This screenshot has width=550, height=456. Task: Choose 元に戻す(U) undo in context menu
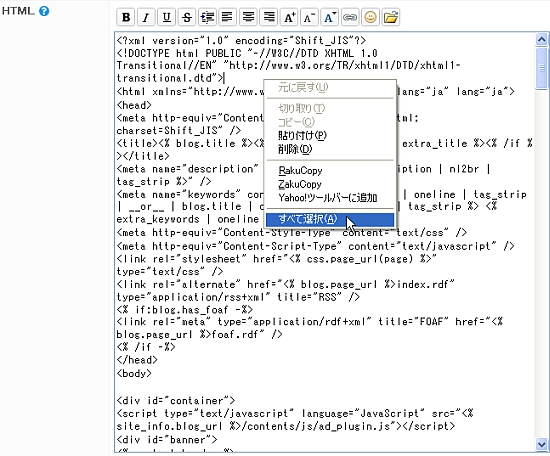(330, 87)
